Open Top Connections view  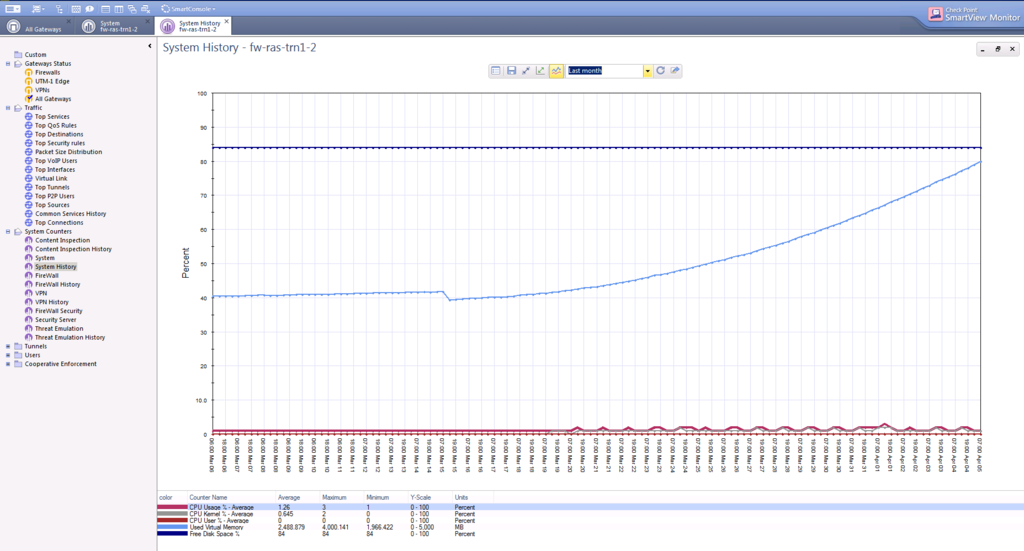pyautogui.click(x=59, y=223)
